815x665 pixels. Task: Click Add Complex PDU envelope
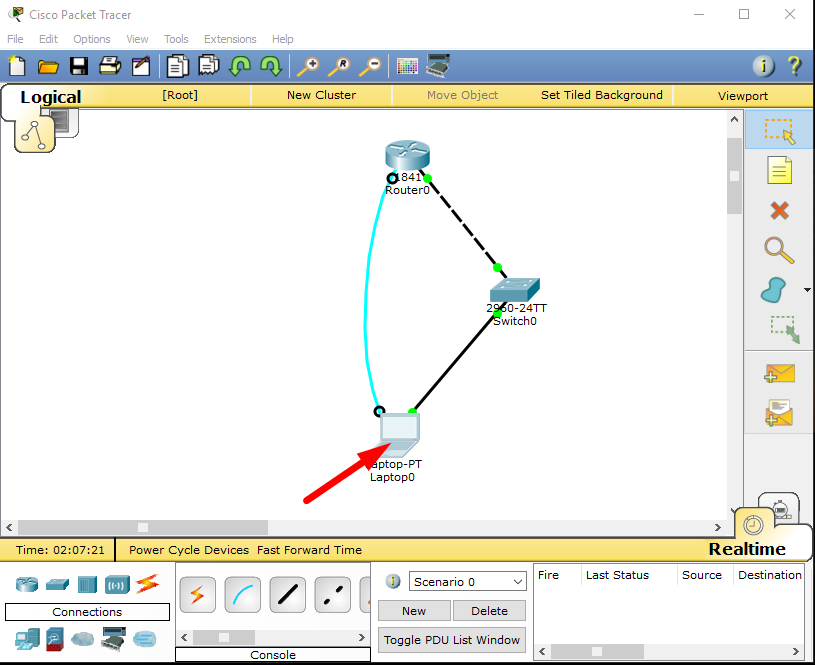[779, 413]
